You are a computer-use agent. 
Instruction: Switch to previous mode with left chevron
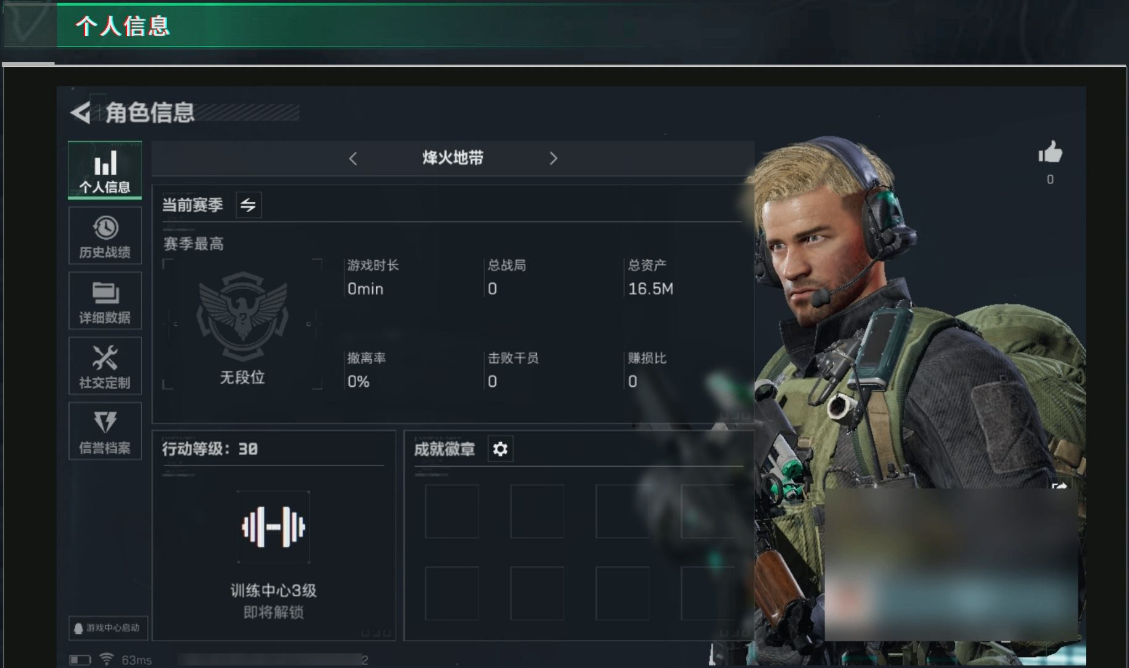tap(353, 158)
